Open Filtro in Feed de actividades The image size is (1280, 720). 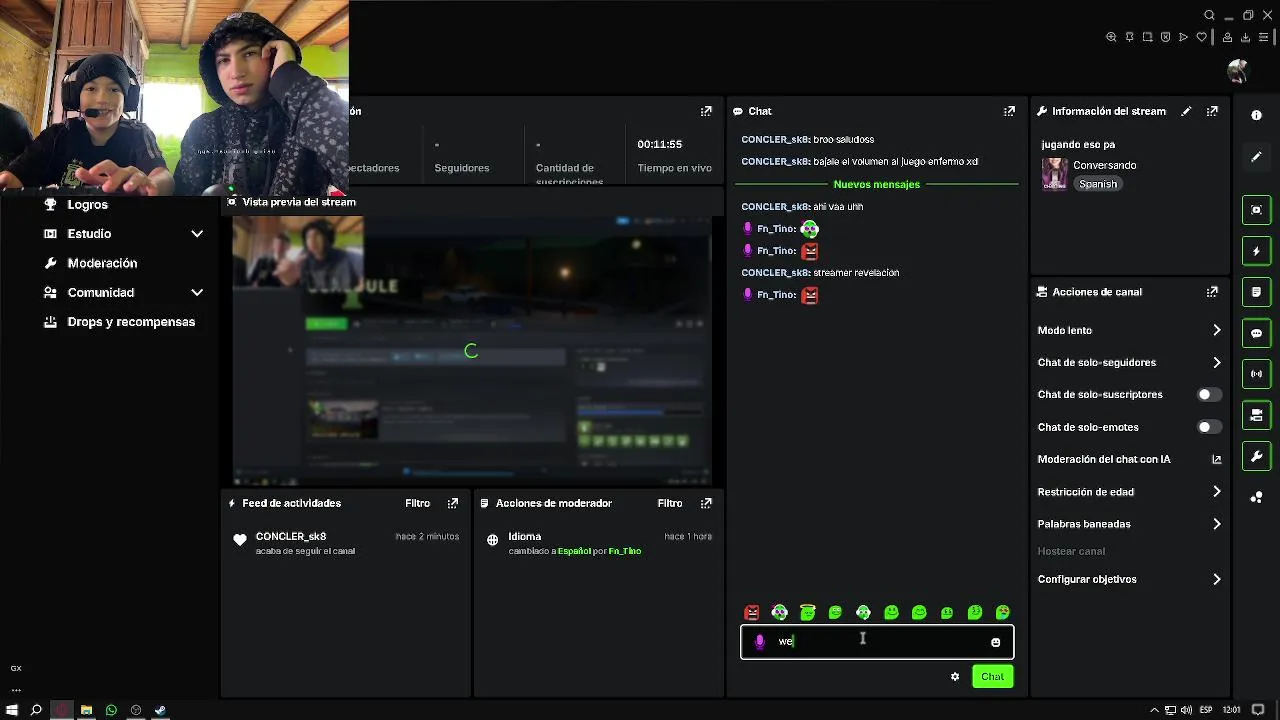(417, 503)
